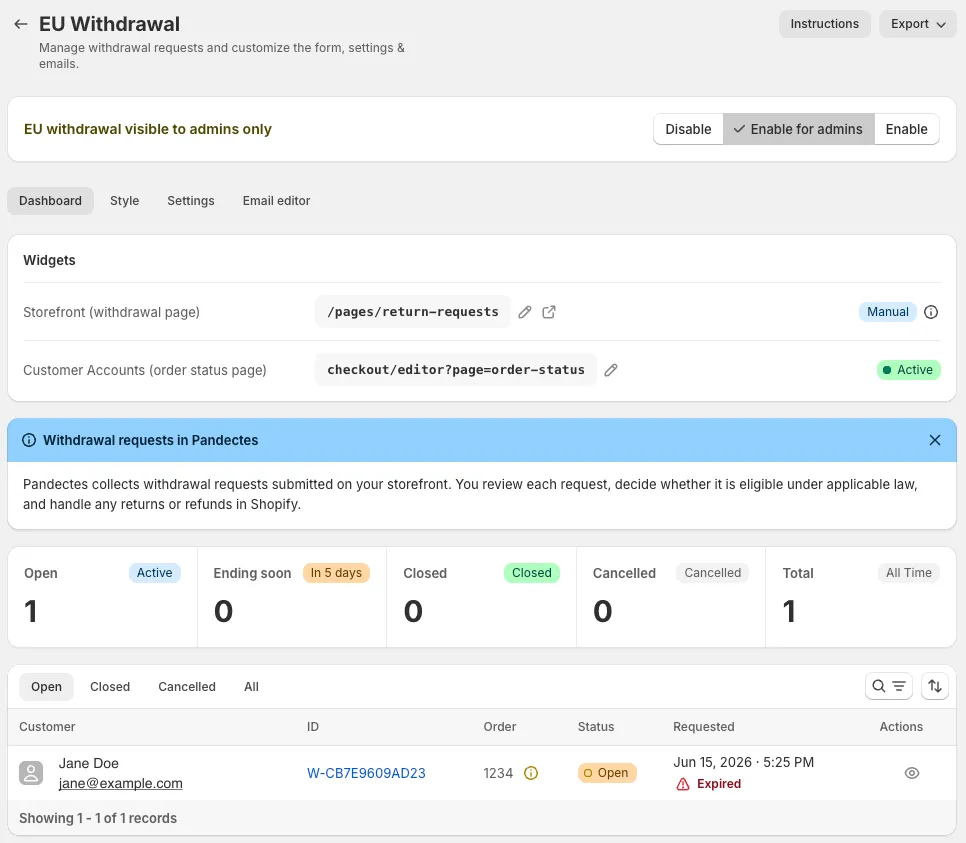Select Enable for admins option
This screenshot has width=966, height=843.
pyautogui.click(x=798, y=129)
